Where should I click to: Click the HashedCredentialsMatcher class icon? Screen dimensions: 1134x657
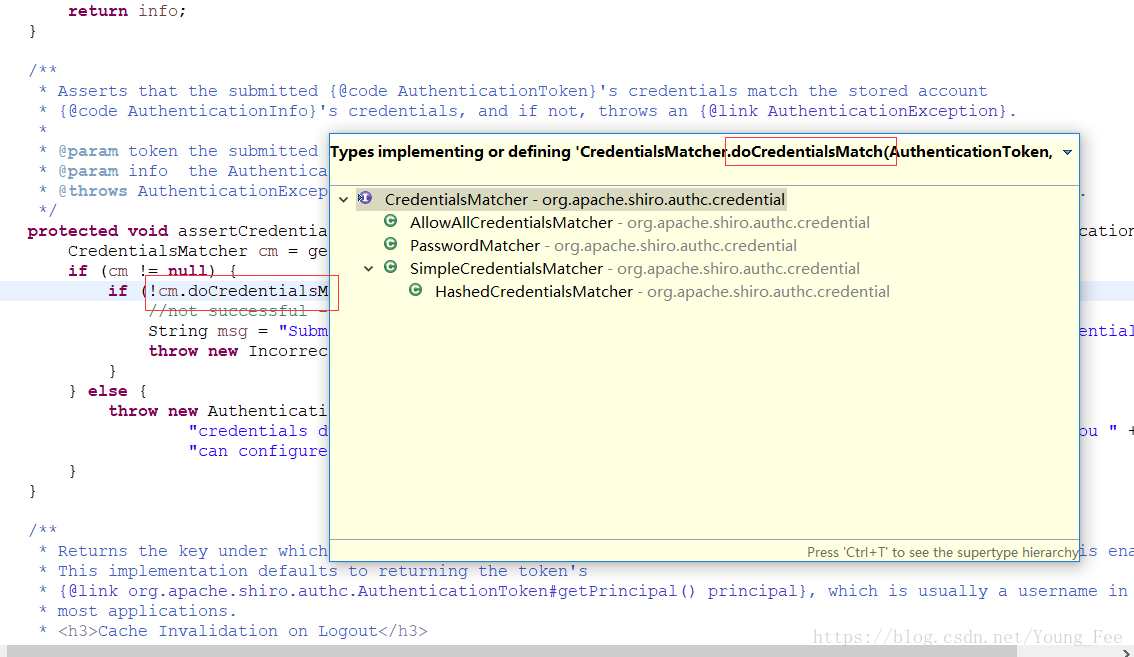(x=416, y=291)
